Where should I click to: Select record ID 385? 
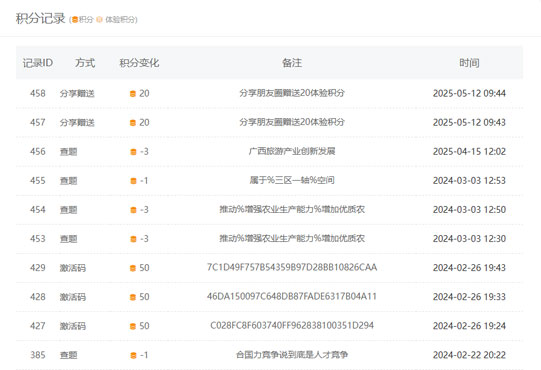click(38, 355)
